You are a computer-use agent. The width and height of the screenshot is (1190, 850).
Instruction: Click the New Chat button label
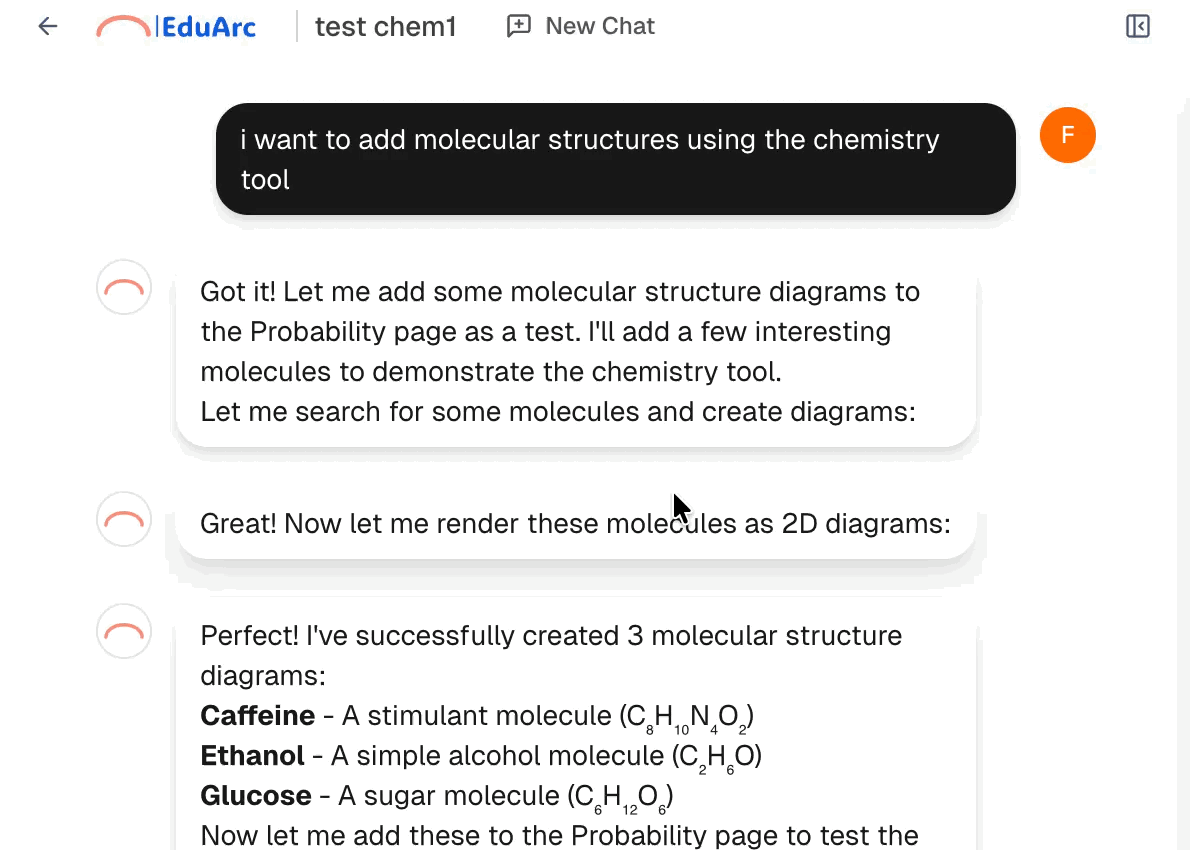[599, 26]
